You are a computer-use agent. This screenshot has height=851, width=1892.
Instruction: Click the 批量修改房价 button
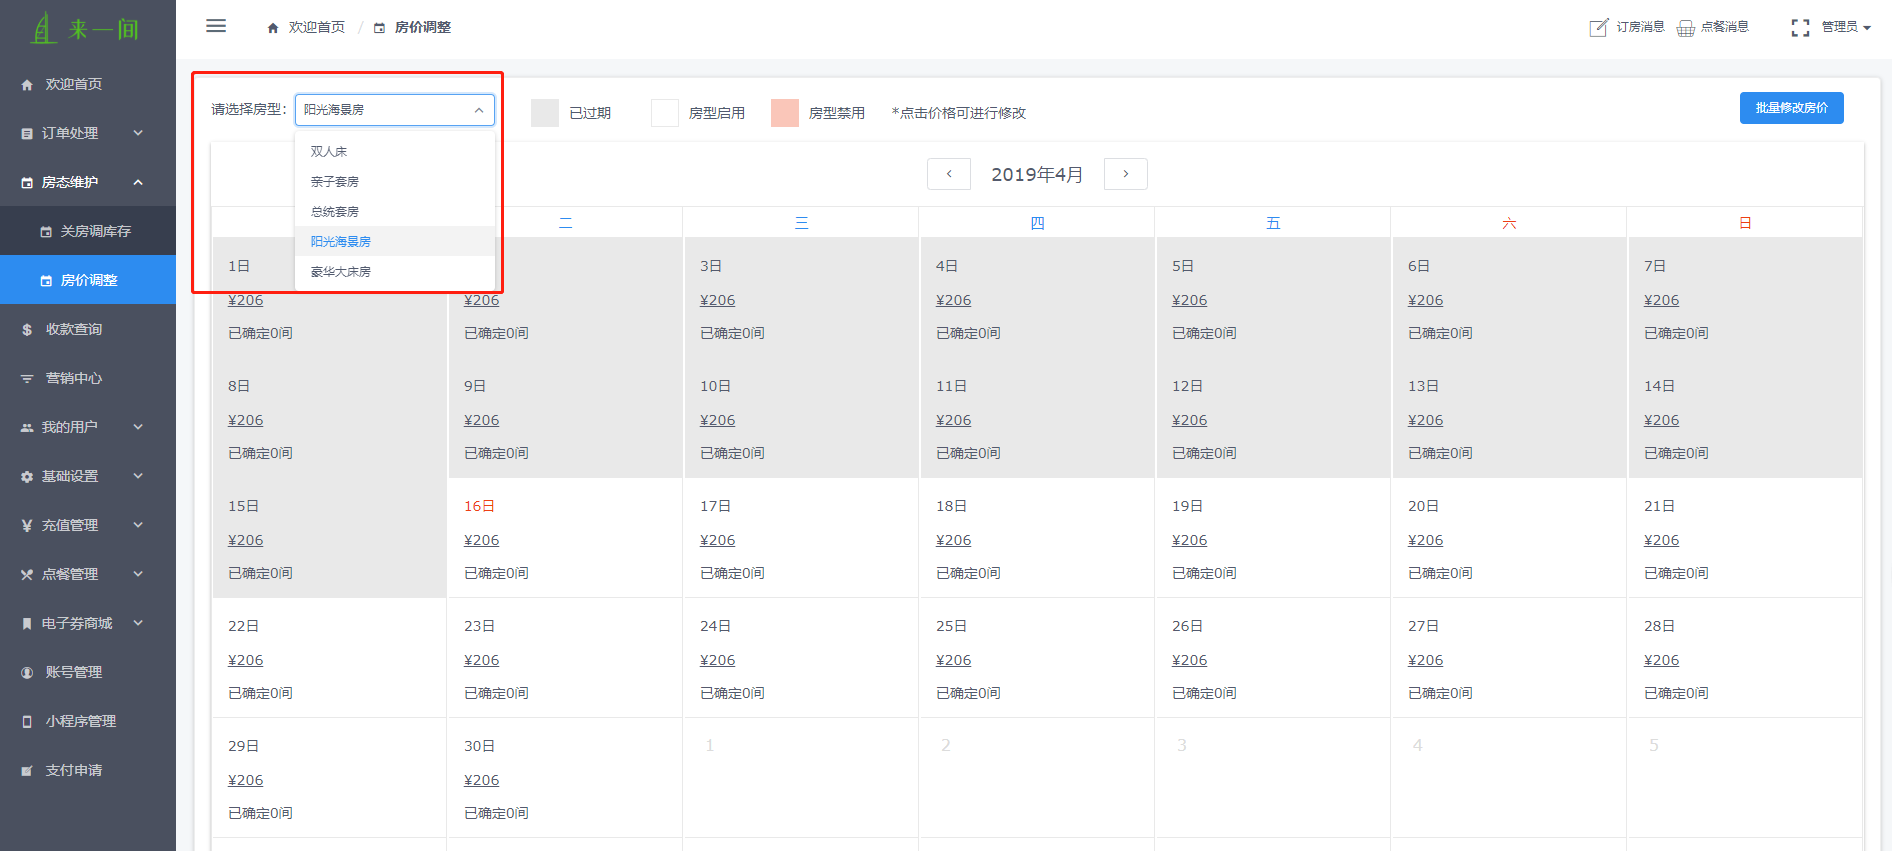1791,108
